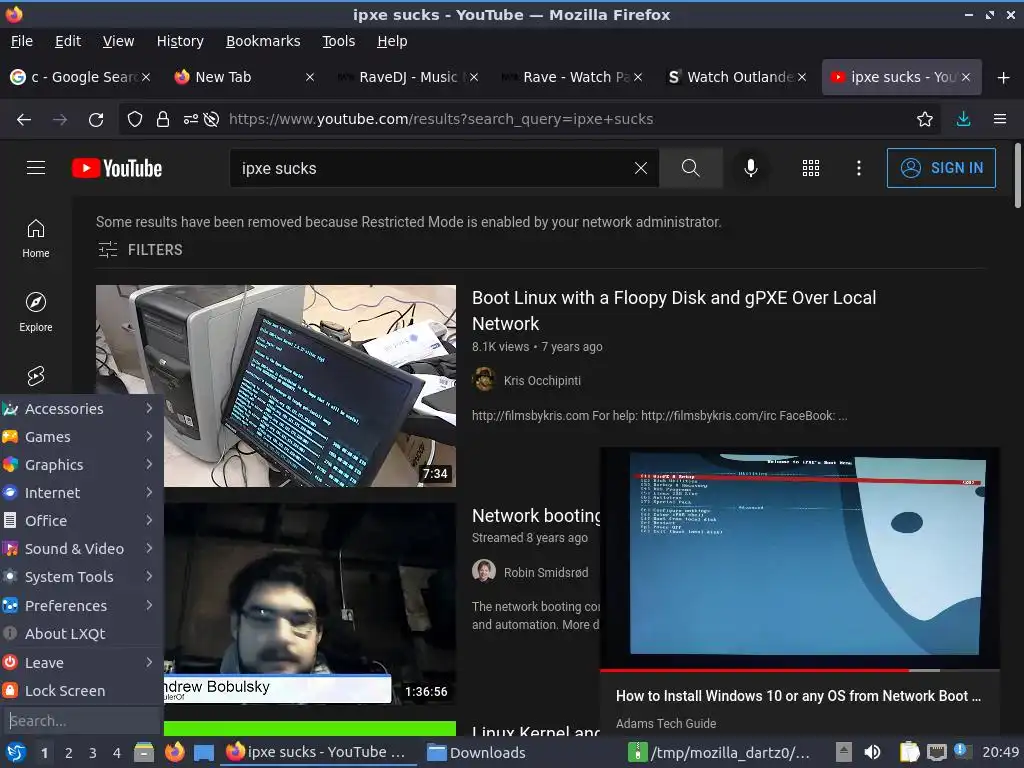Screen dimensions: 1024x768
Task: Switch to the Google Search tab
Action: (80, 78)
